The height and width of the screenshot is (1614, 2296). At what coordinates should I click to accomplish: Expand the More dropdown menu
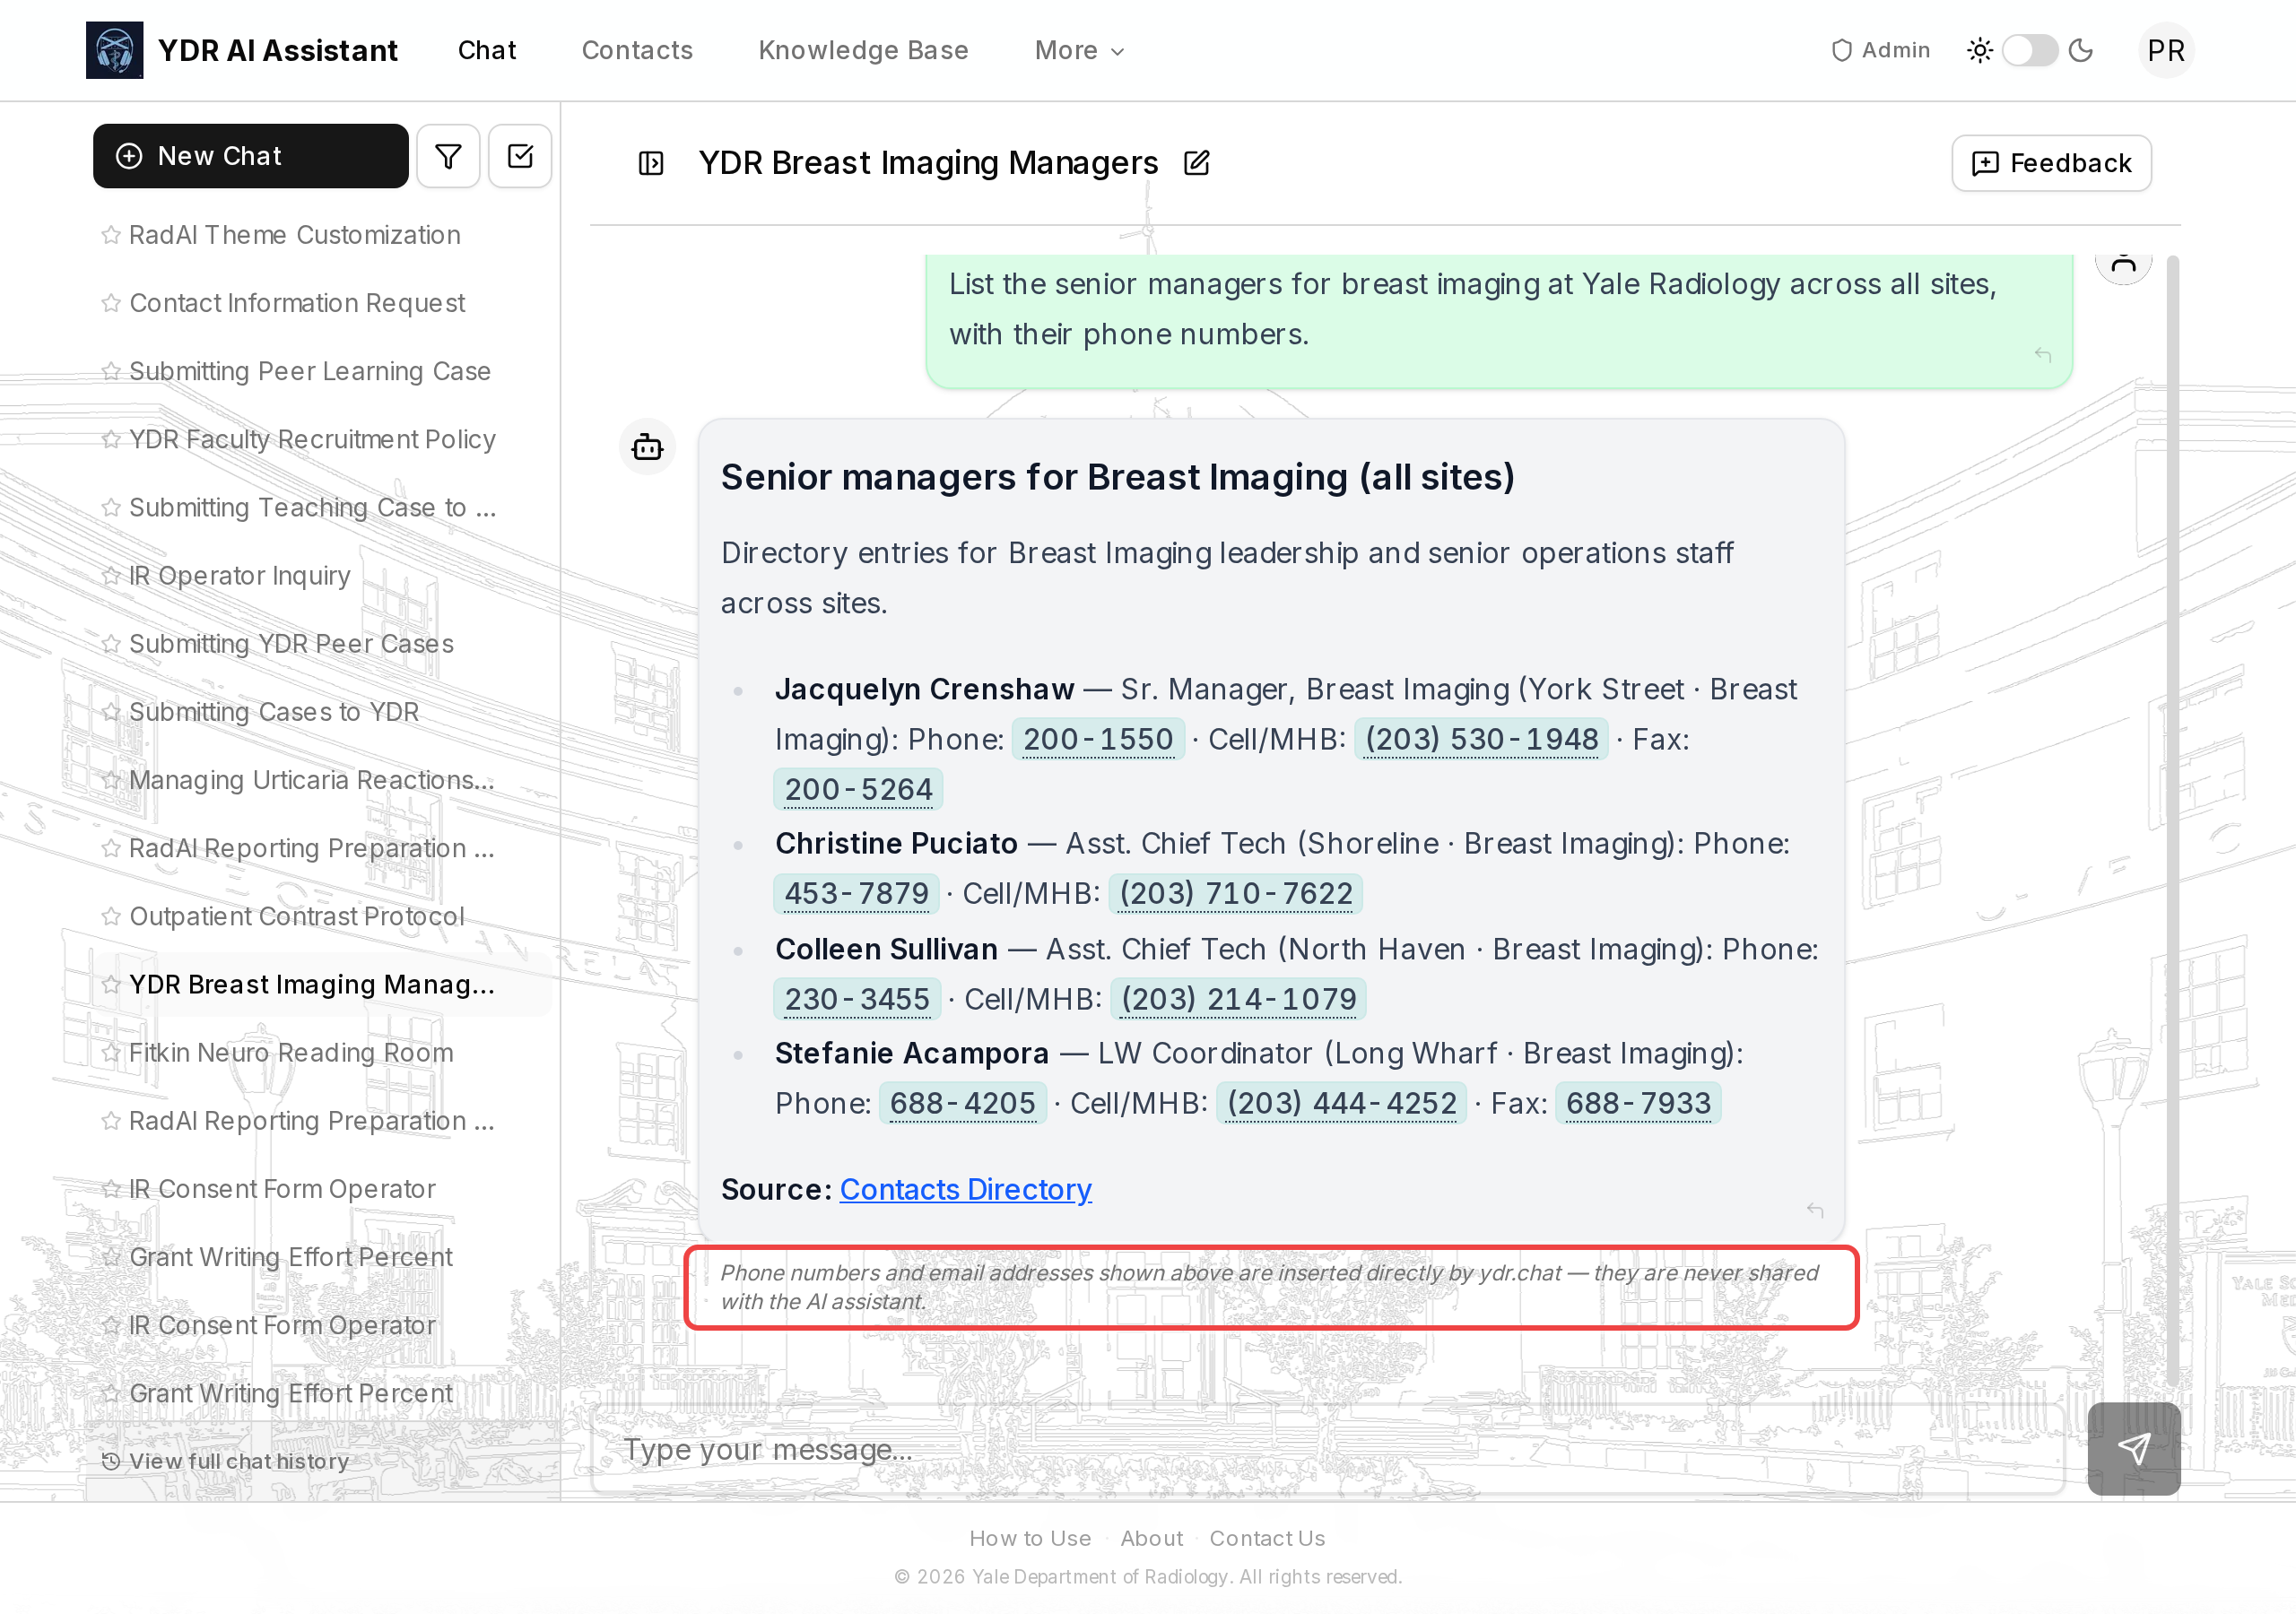[1079, 50]
